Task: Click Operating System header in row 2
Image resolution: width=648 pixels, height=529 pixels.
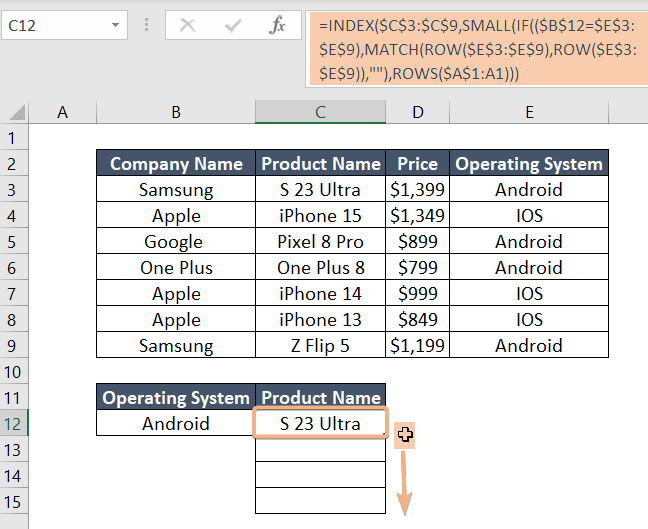Action: [x=529, y=164]
